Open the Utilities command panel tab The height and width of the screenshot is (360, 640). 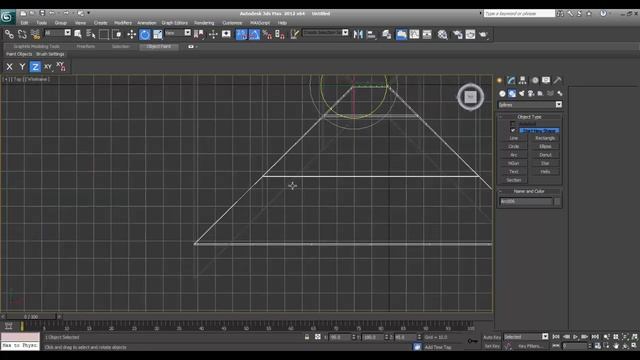(558, 80)
